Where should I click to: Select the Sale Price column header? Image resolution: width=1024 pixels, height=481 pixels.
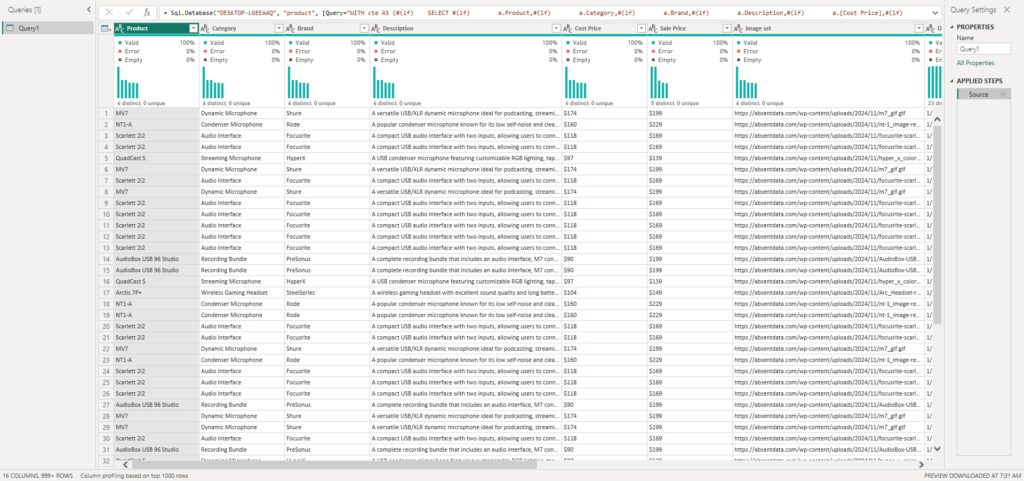point(690,29)
